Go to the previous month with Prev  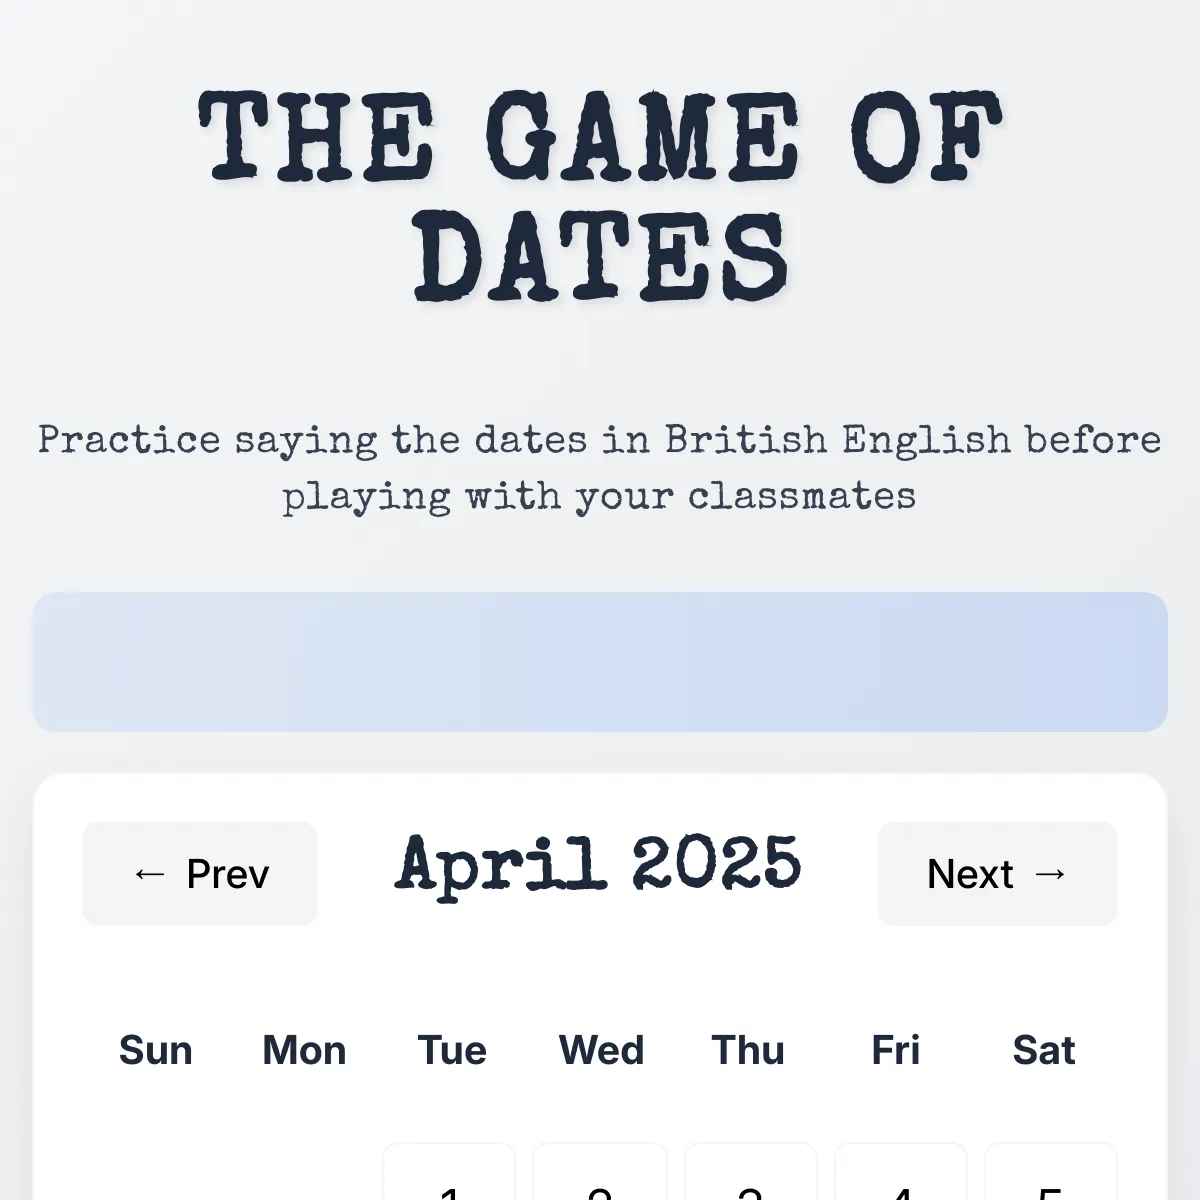pyautogui.click(x=200, y=874)
